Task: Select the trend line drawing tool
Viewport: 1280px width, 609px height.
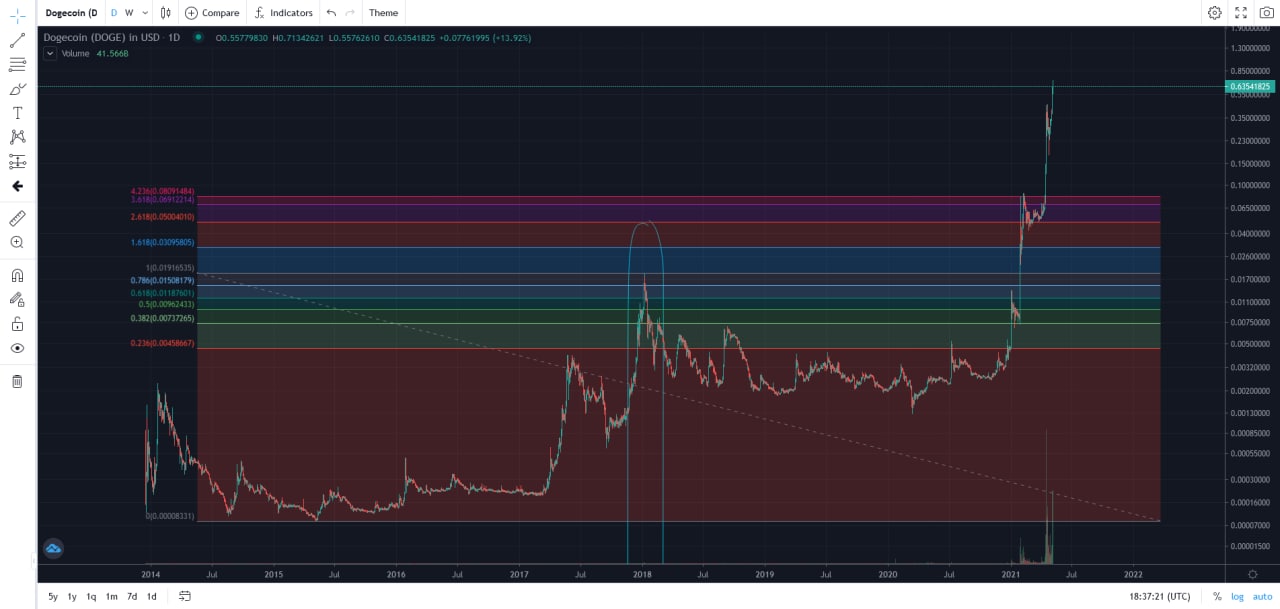Action: (17, 40)
